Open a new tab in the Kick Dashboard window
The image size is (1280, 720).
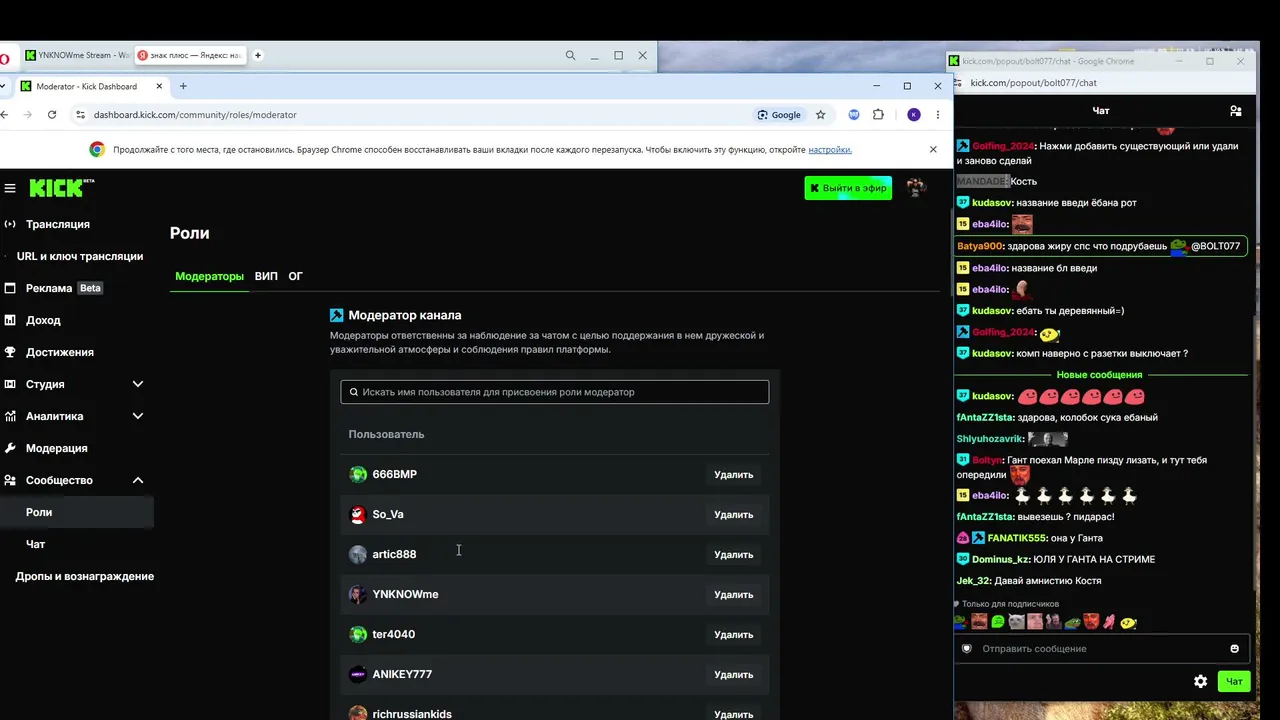coord(183,86)
